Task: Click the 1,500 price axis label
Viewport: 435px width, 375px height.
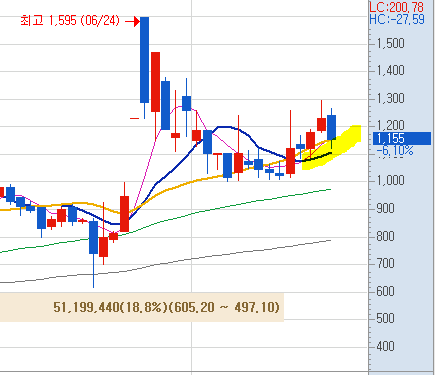Action: pyautogui.click(x=390, y=43)
